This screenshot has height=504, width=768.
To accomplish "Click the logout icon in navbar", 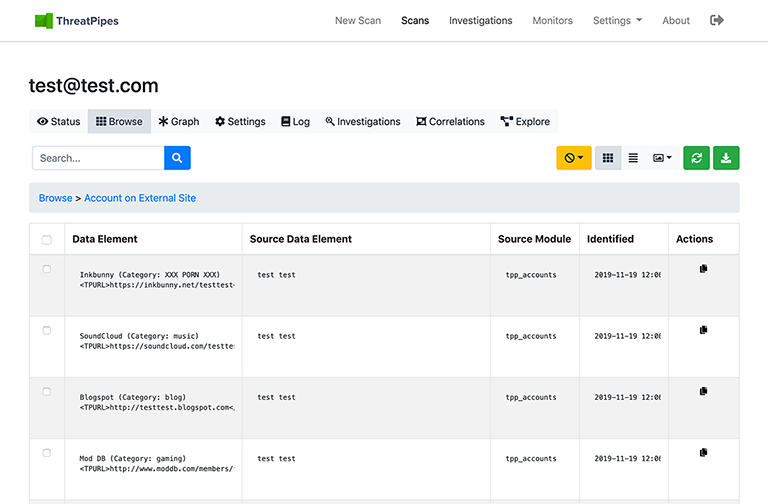I will point(717,20).
